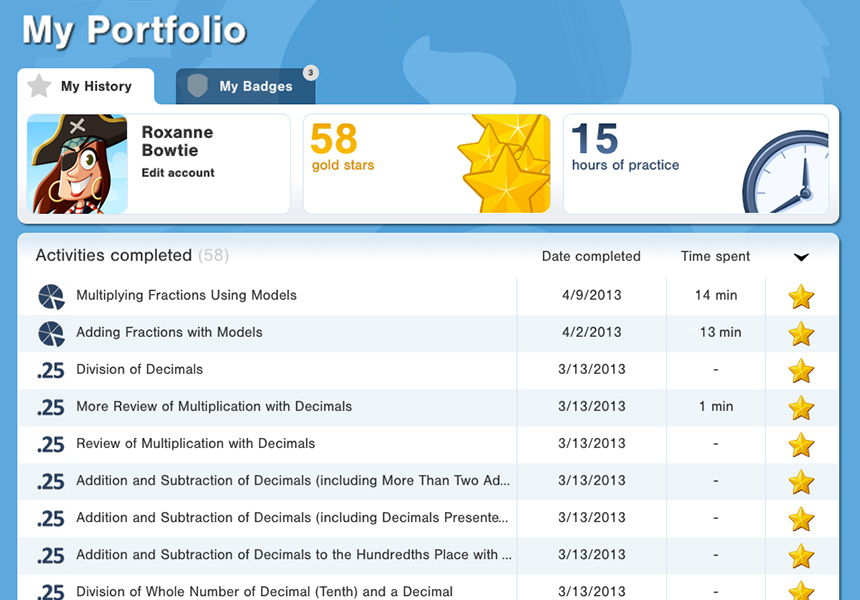Image resolution: width=860 pixels, height=600 pixels.
Task: Click gold star for Hundredths Place row
Action: click(x=801, y=556)
